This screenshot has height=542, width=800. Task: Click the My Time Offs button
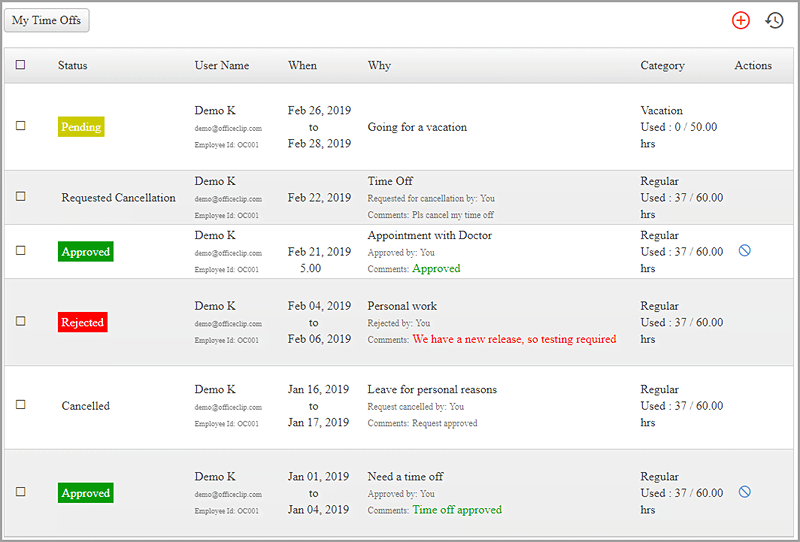point(47,20)
